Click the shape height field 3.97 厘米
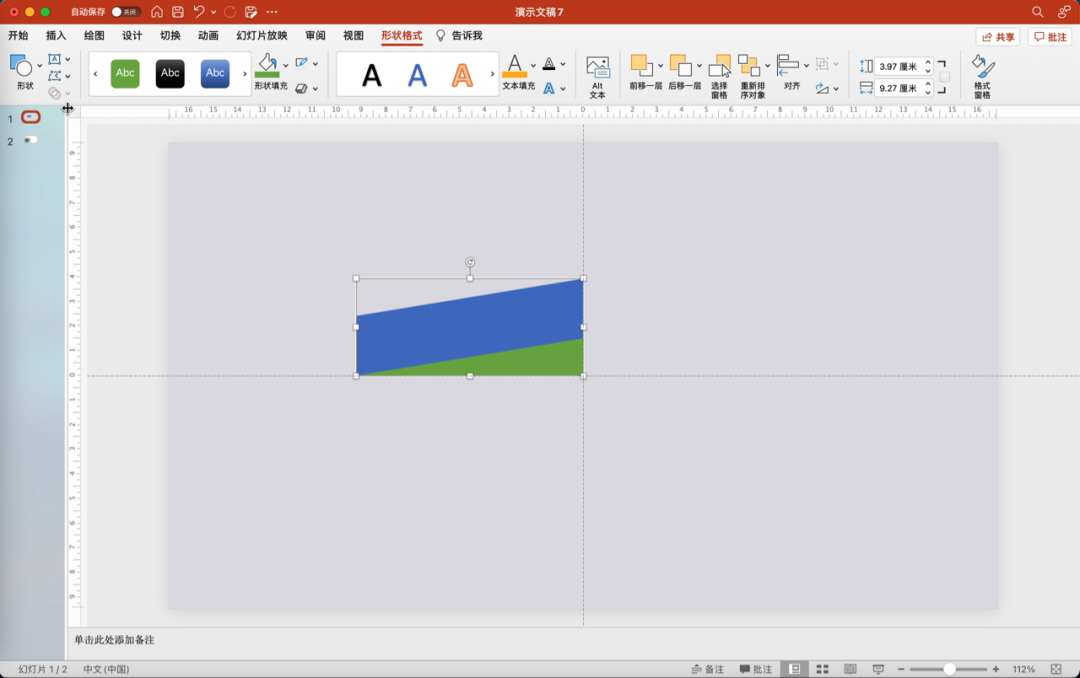The width and height of the screenshot is (1080, 678). [897, 66]
